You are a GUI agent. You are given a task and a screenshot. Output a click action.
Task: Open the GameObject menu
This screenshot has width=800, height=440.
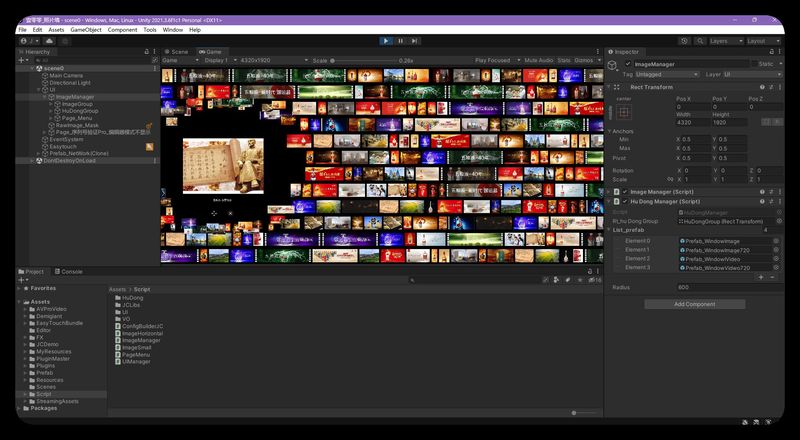(86, 30)
